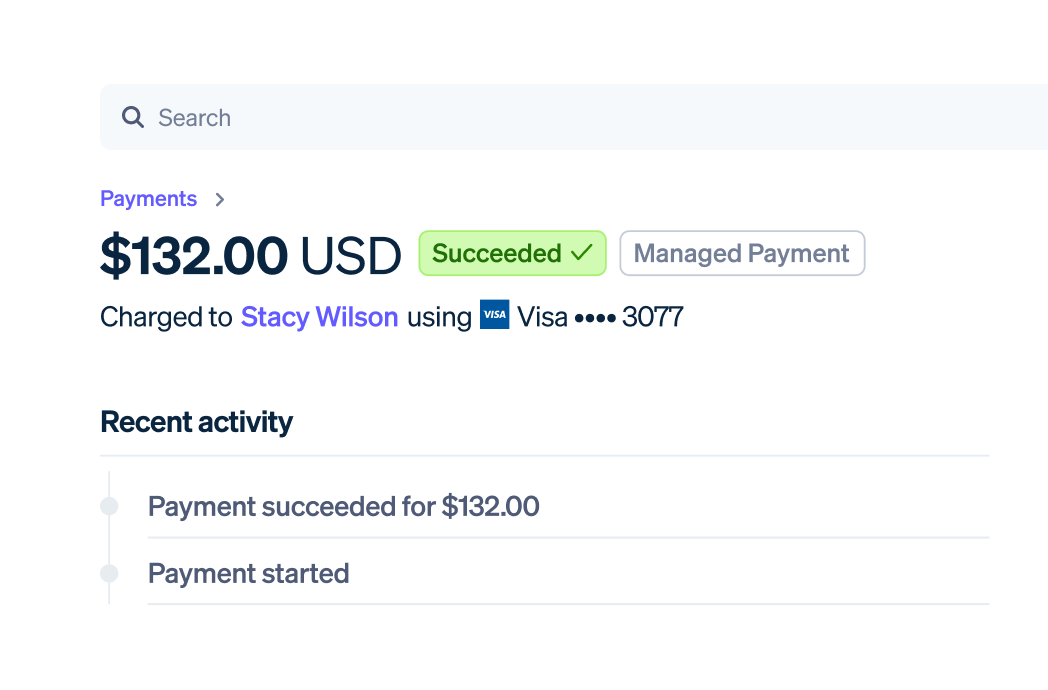
Task: Select the Payment started activity entry
Action: [x=248, y=573]
